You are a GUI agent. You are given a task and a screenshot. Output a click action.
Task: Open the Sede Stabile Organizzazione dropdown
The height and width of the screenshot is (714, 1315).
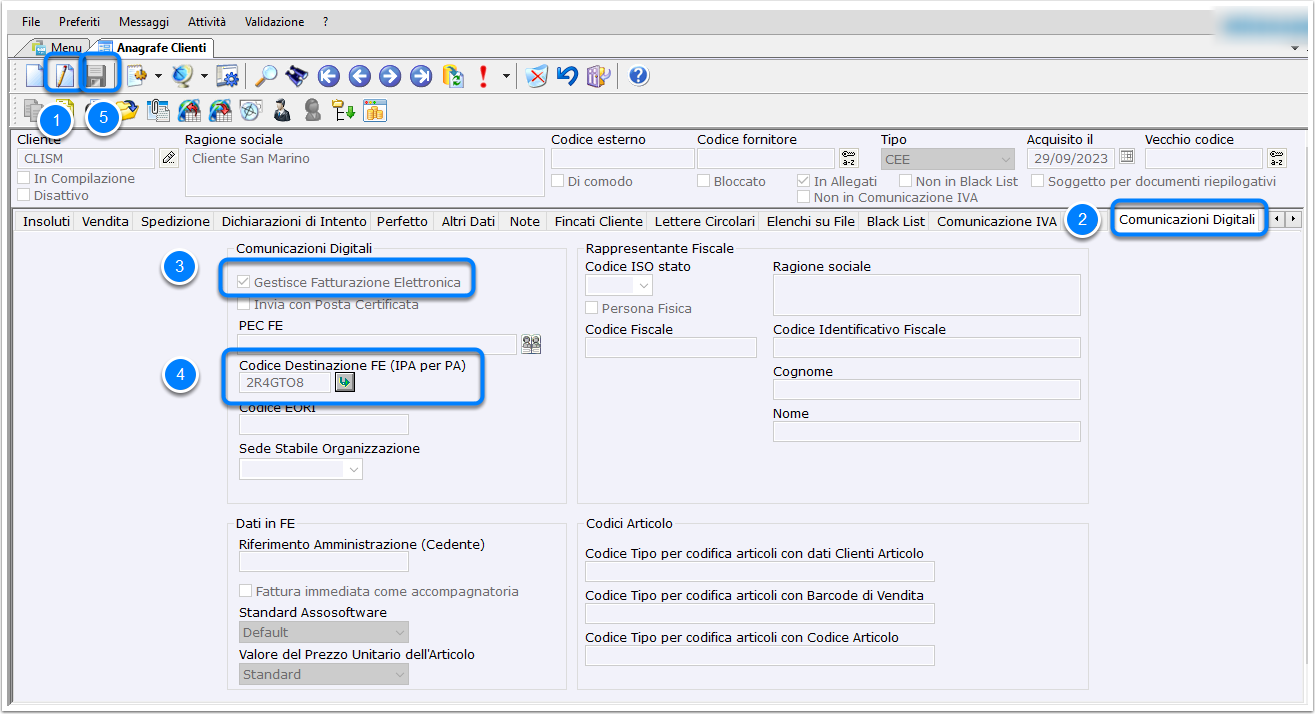click(x=301, y=469)
